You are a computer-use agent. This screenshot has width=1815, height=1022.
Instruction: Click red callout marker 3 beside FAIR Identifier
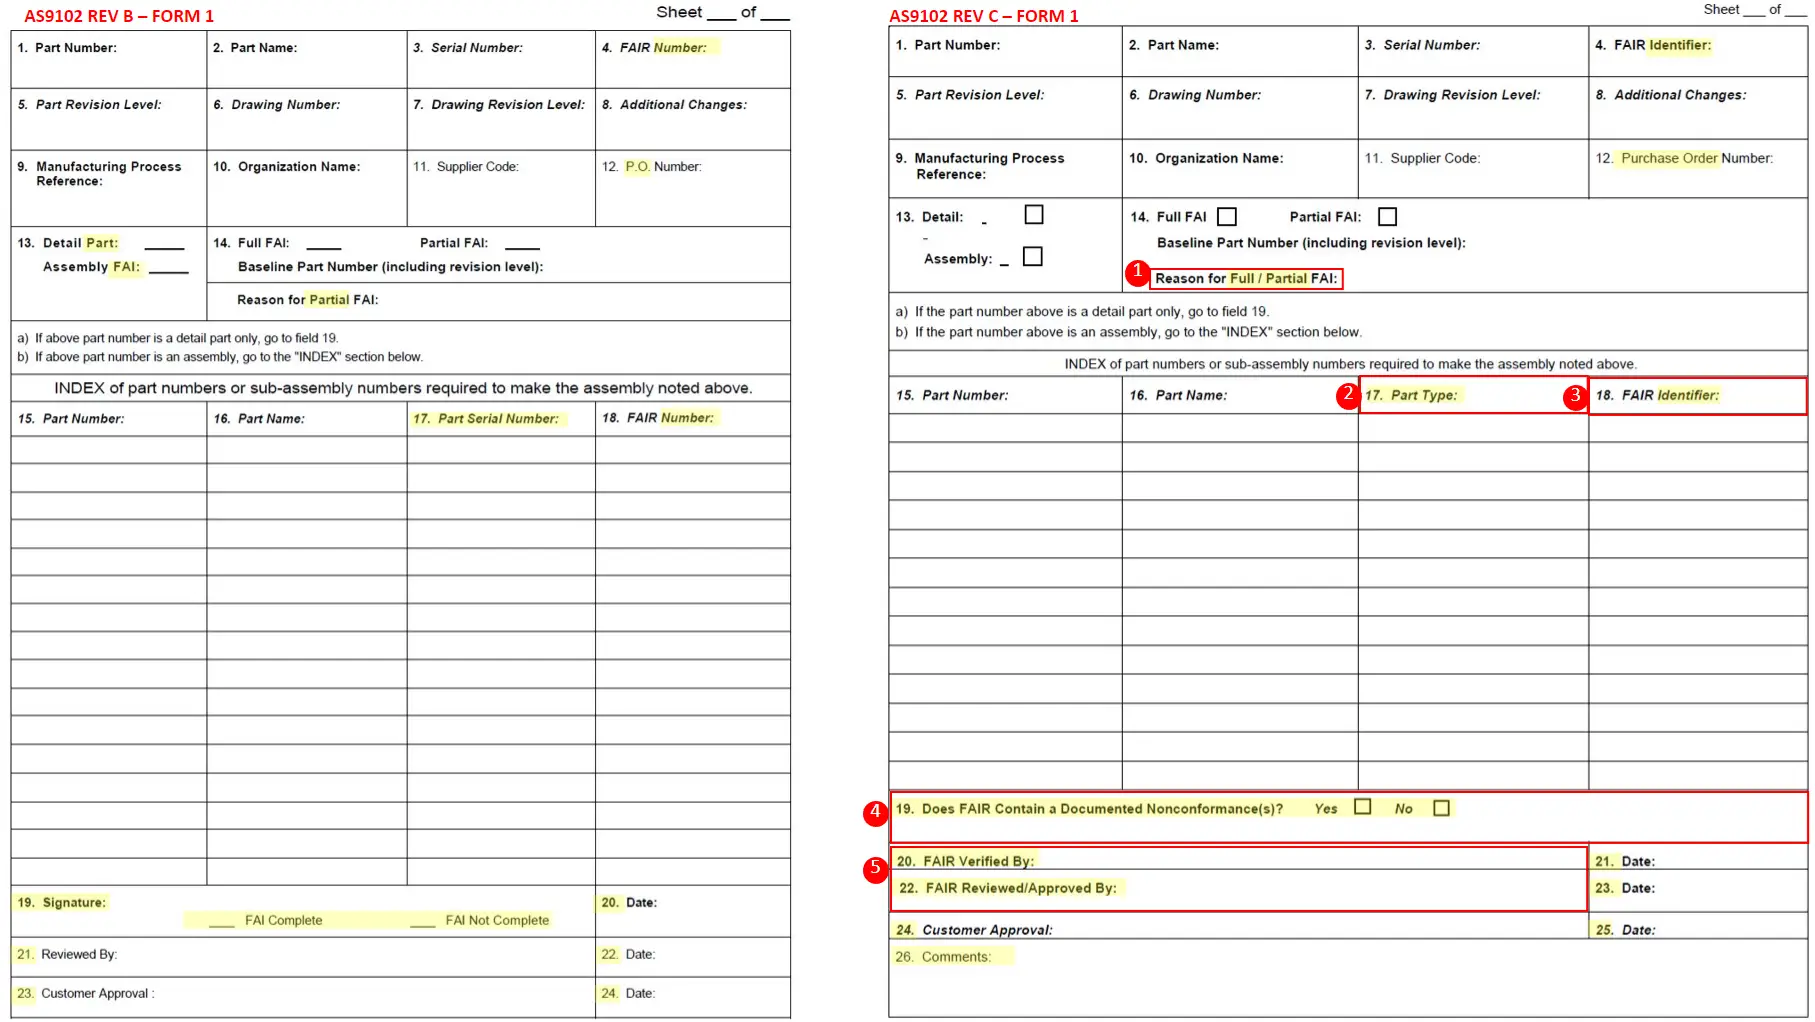1575,396
